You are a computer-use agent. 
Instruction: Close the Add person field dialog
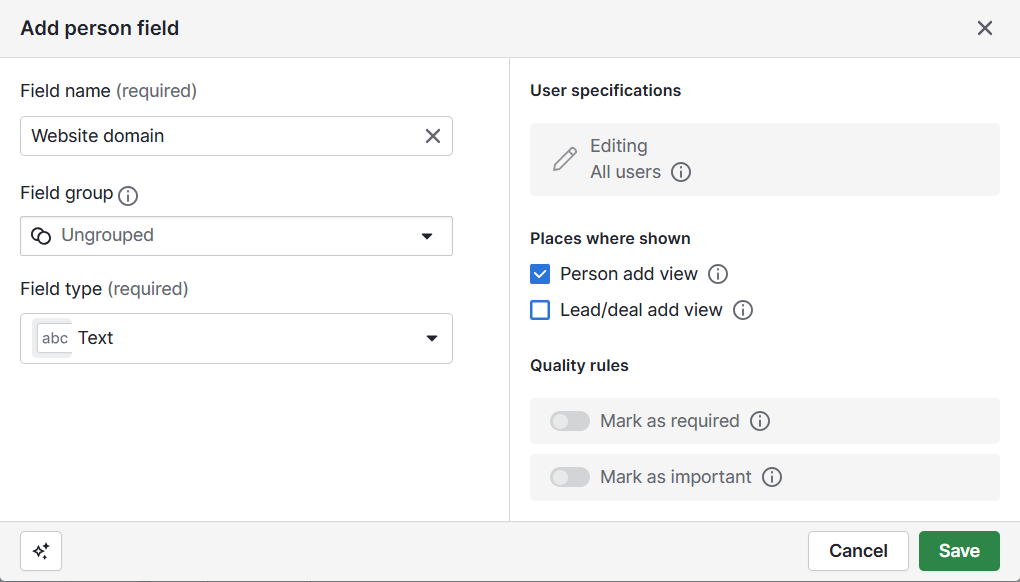click(x=985, y=28)
